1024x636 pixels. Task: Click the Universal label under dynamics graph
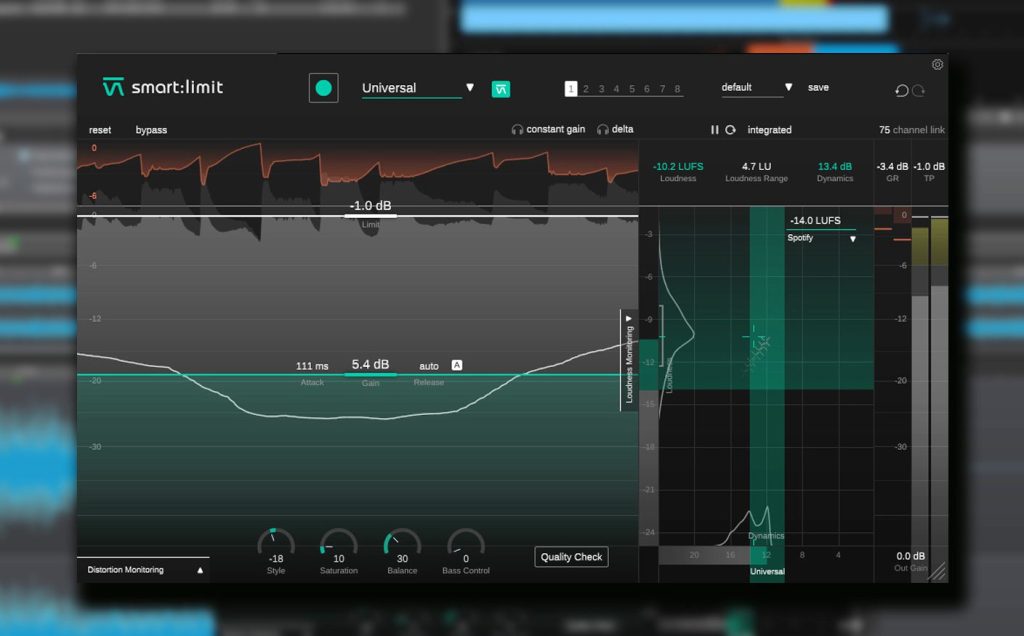coord(767,571)
